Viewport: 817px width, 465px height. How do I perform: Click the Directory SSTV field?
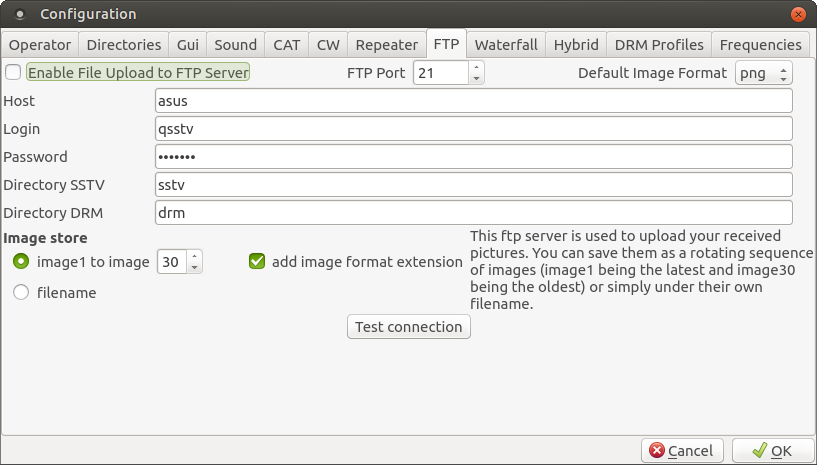pyautogui.click(x=474, y=185)
